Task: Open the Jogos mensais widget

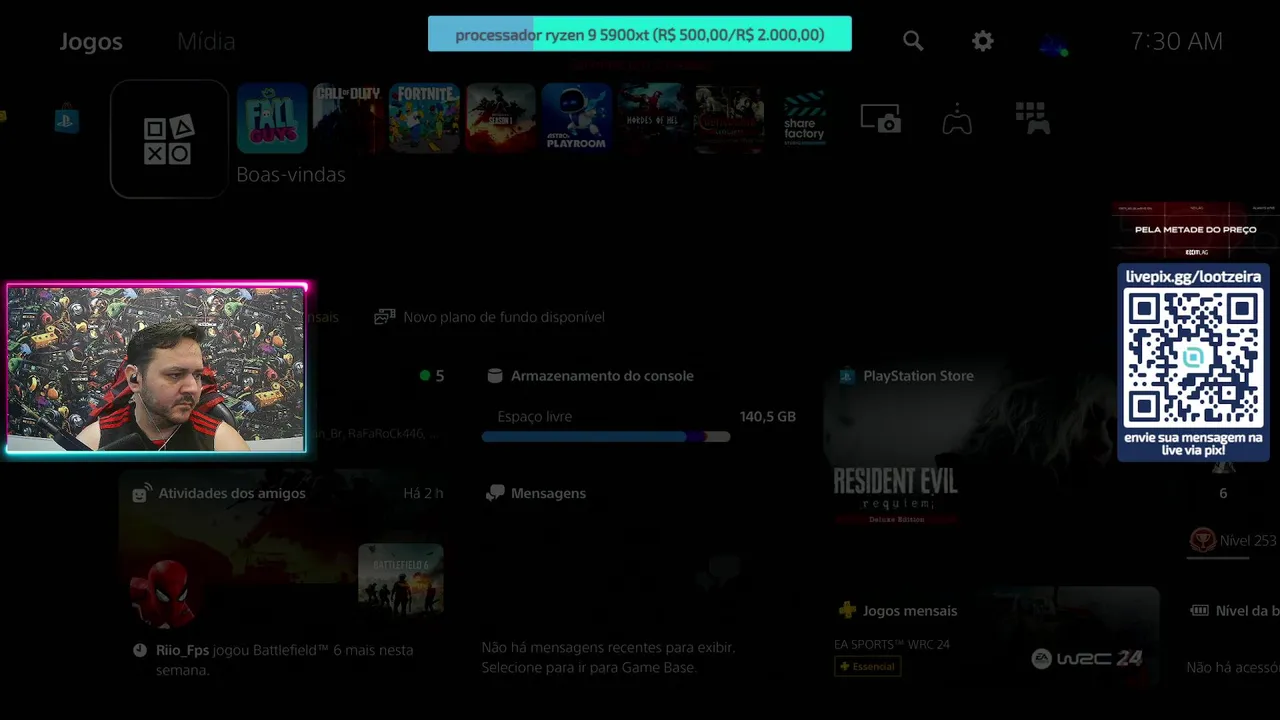Action: click(898, 610)
